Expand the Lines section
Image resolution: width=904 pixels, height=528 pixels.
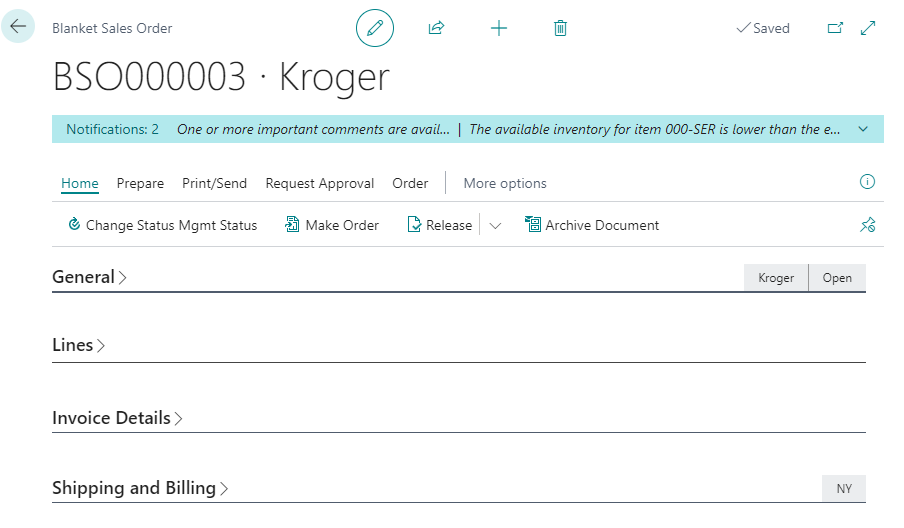(78, 345)
